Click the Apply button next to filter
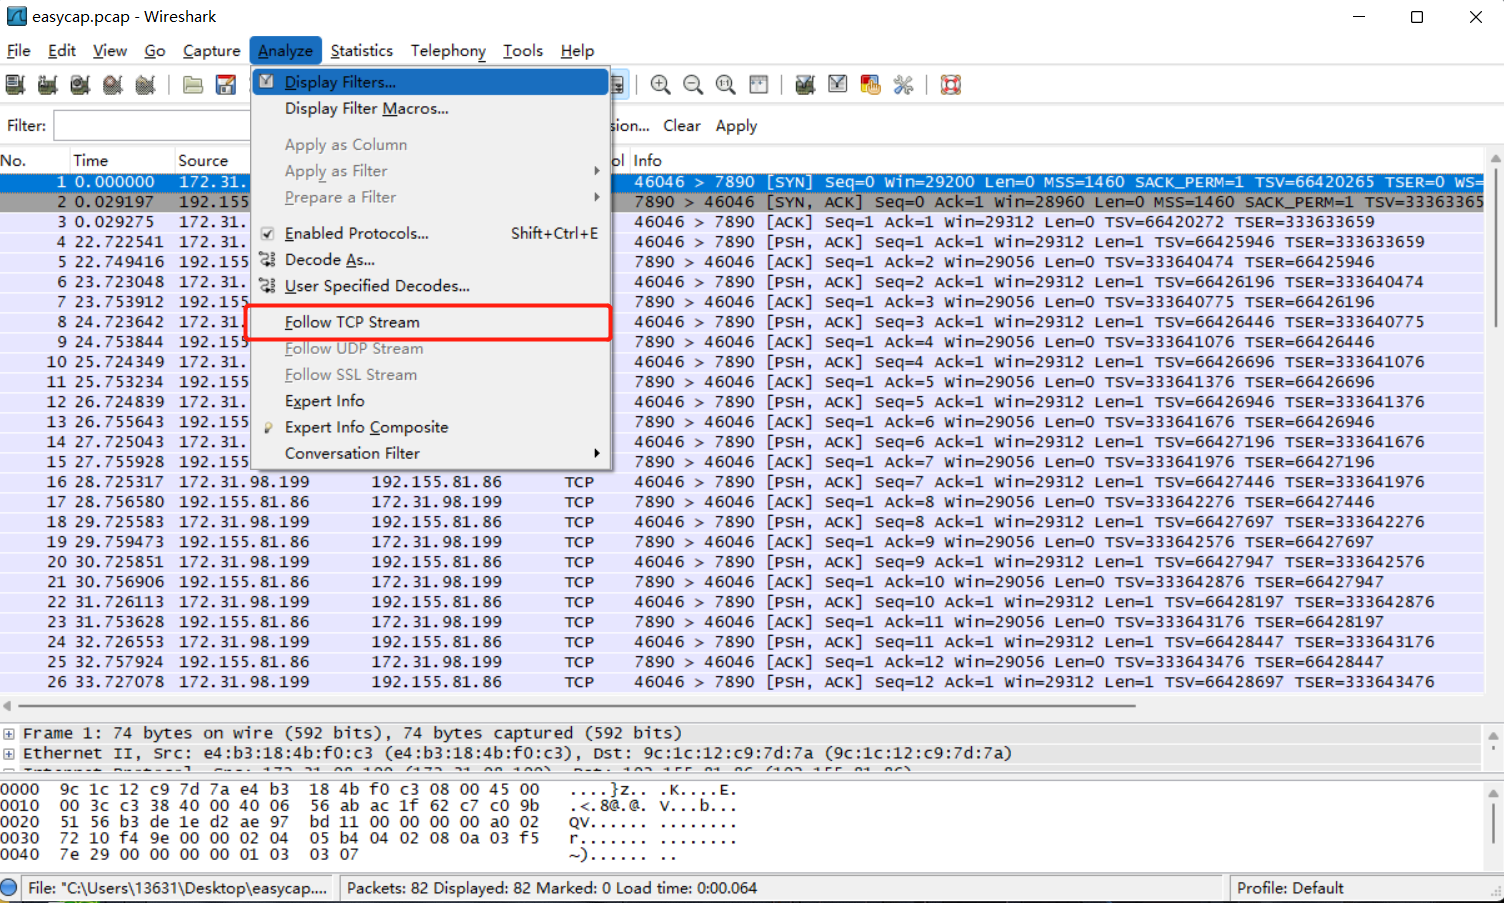This screenshot has height=903, width=1504. tap(736, 126)
